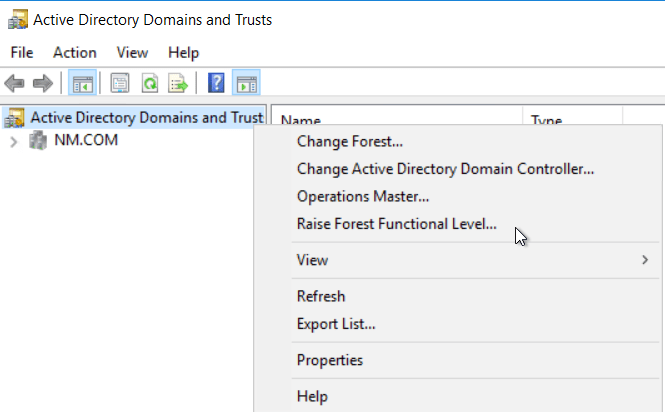Open the Help menu in menu bar
This screenshot has width=665, height=412.
pyautogui.click(x=183, y=53)
